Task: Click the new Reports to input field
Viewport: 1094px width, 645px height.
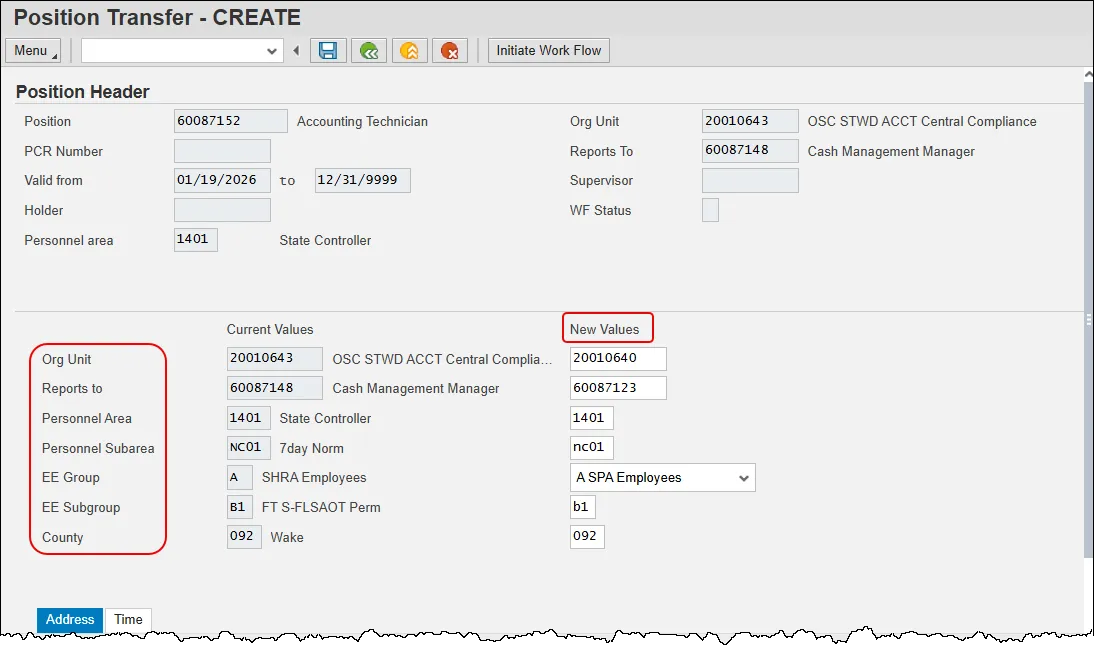Action: pyautogui.click(x=618, y=389)
